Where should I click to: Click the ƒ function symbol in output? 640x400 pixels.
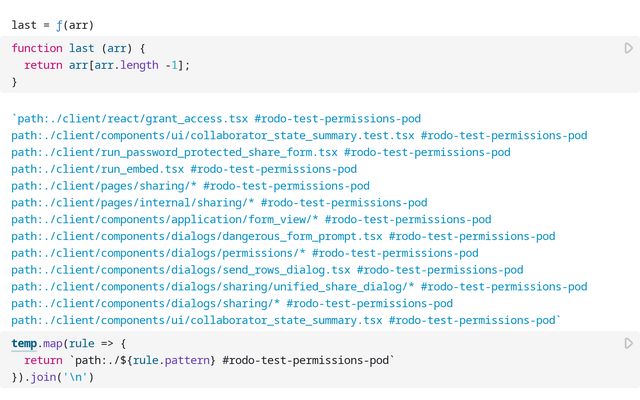coord(59,24)
